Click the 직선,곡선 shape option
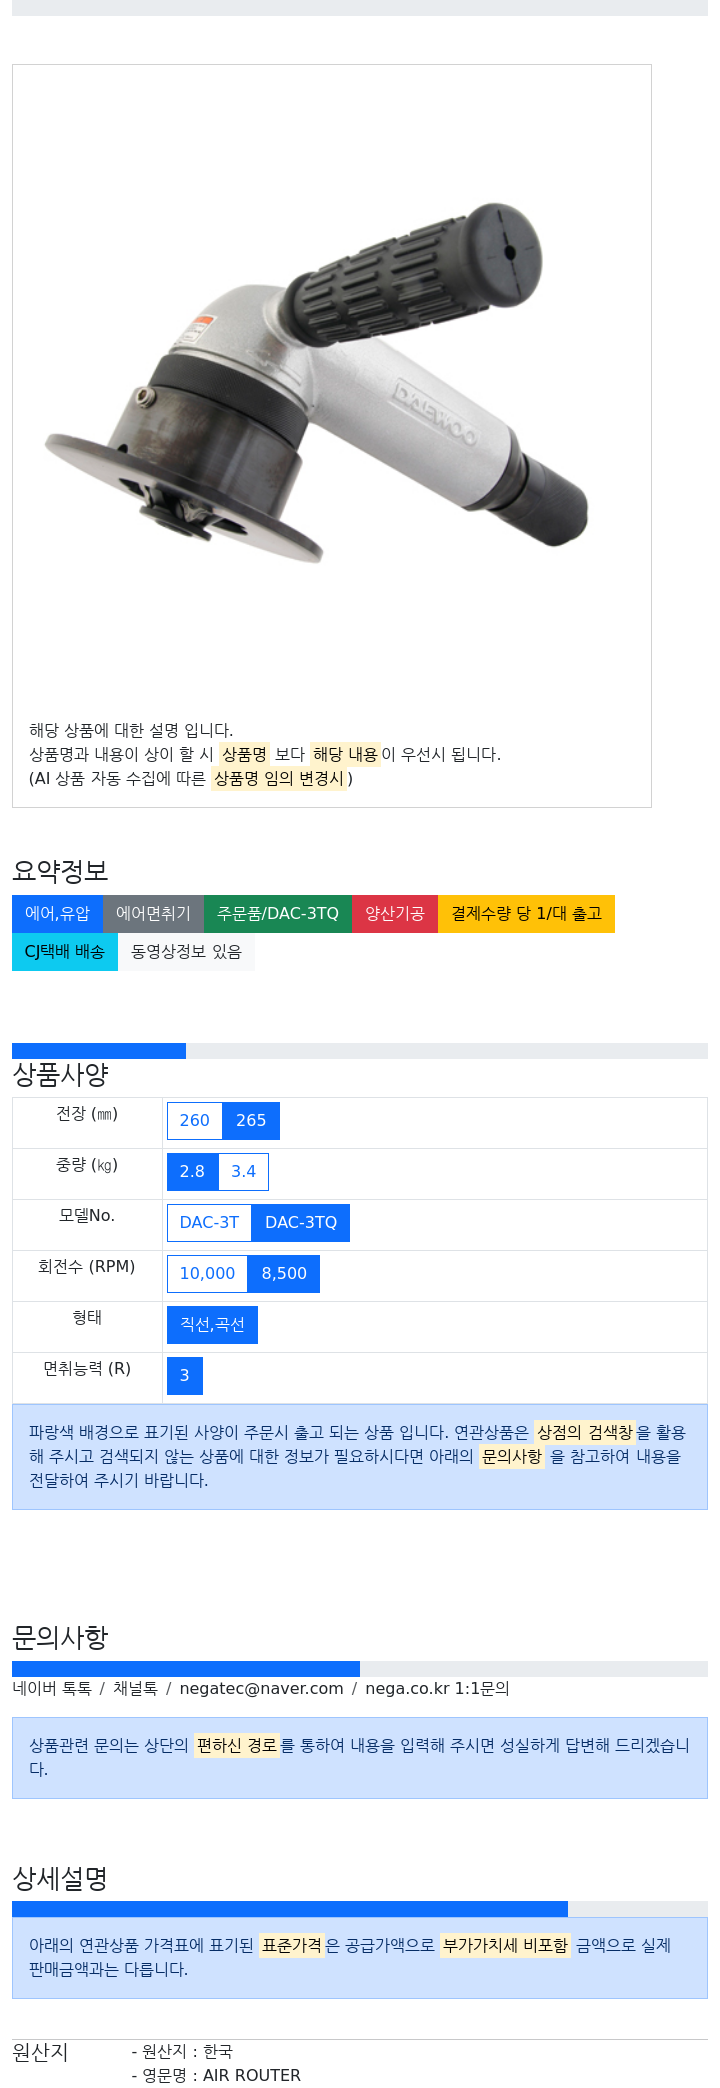The width and height of the screenshot is (720, 2088). coord(212,1324)
